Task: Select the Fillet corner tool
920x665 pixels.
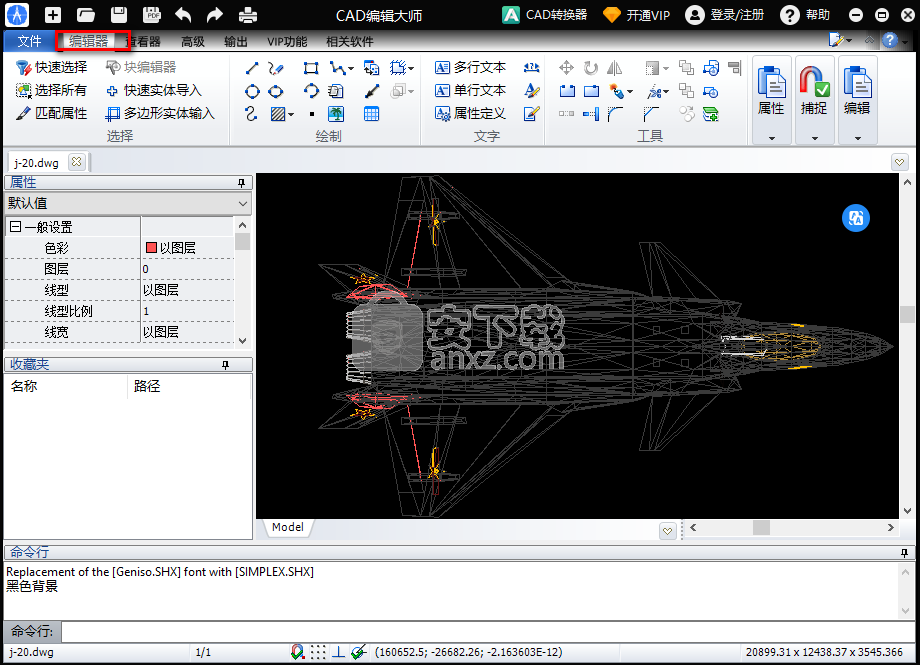Action: 615,114
